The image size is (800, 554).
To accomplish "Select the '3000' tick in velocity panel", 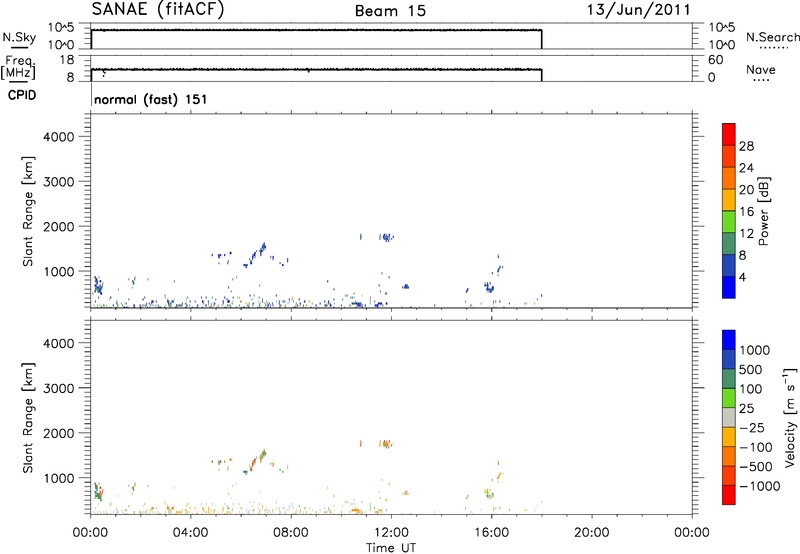I will pyautogui.click(x=59, y=388).
